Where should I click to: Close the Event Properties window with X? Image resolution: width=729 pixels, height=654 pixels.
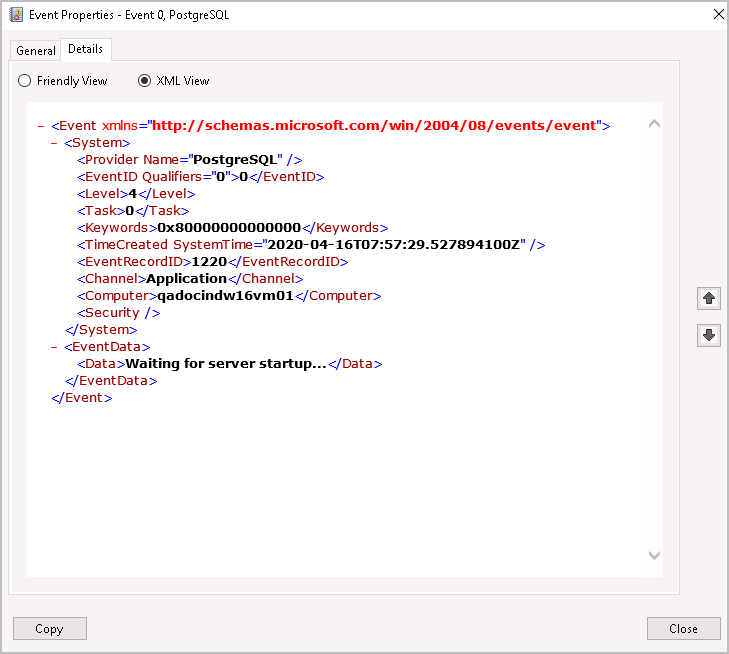click(718, 14)
